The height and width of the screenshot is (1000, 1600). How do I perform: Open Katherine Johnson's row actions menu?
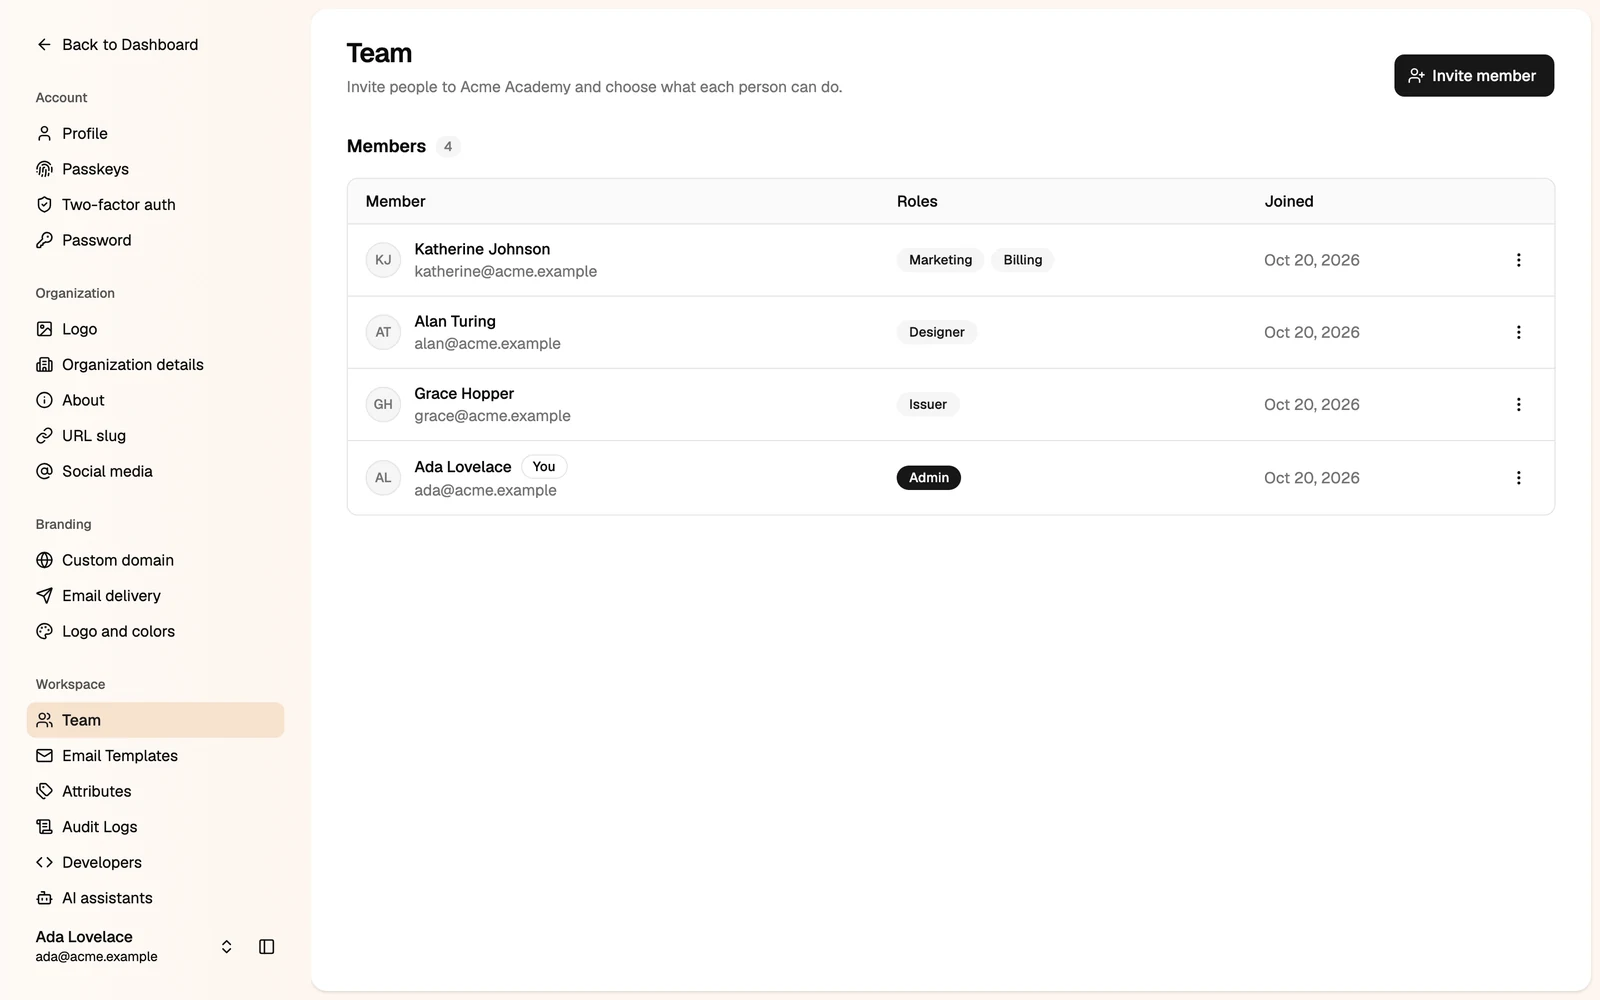(x=1518, y=260)
